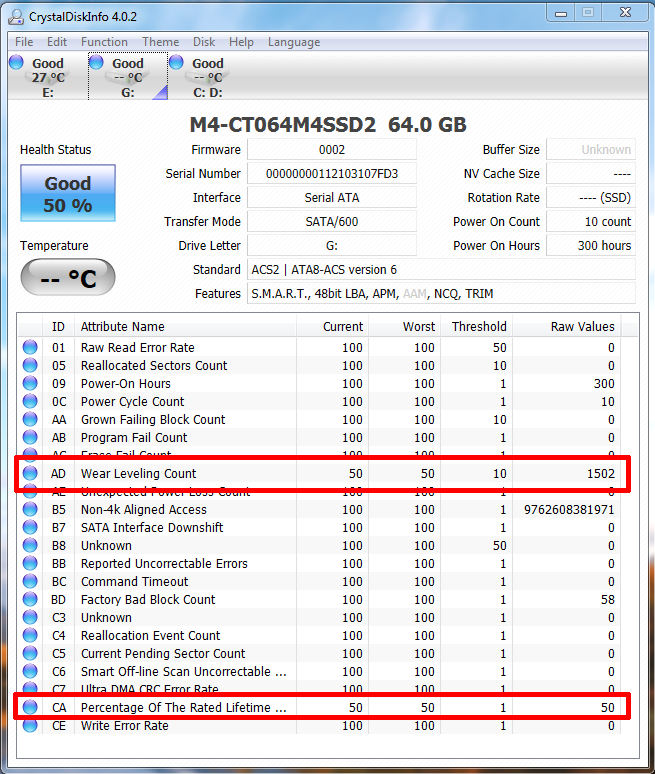Screen dimensions: 655x774
Task: Click status orb of Grown Failing Block Count
Action: click(30, 419)
